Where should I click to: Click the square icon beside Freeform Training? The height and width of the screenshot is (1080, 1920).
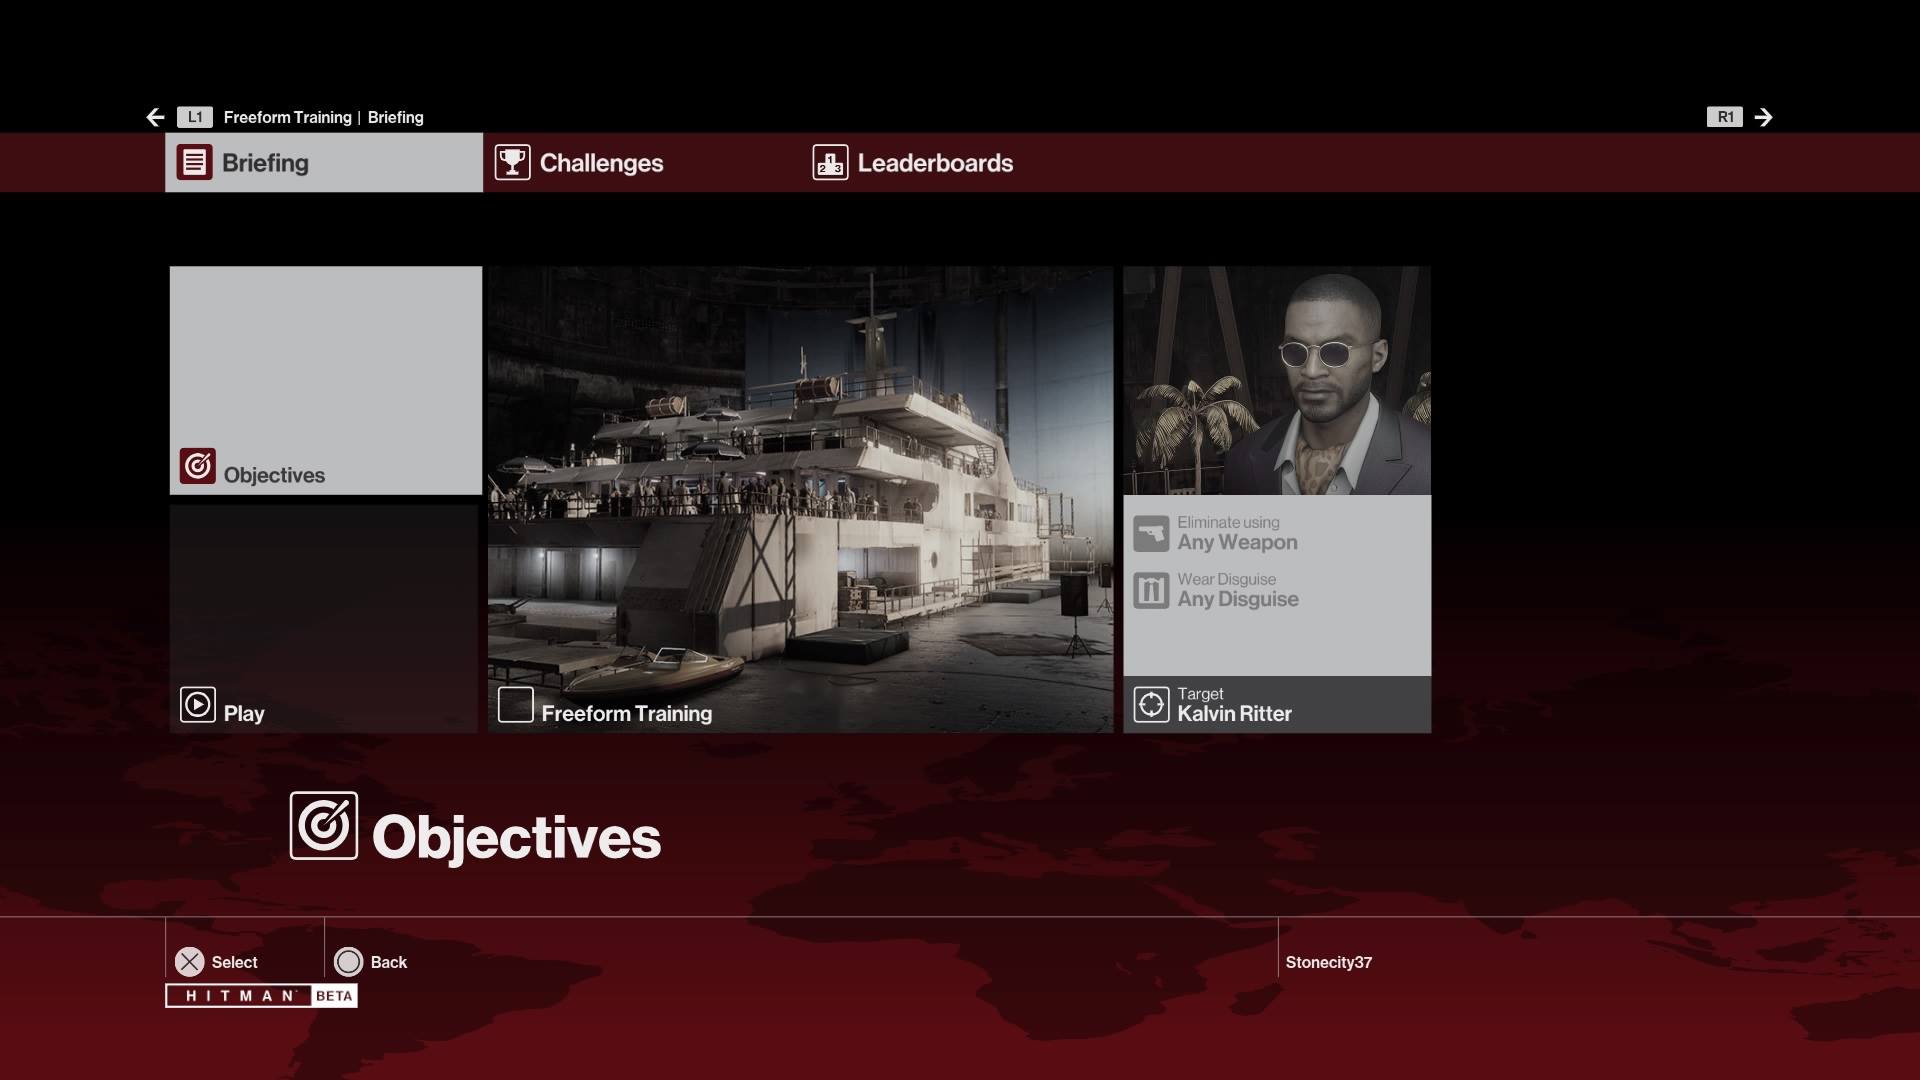coord(516,705)
